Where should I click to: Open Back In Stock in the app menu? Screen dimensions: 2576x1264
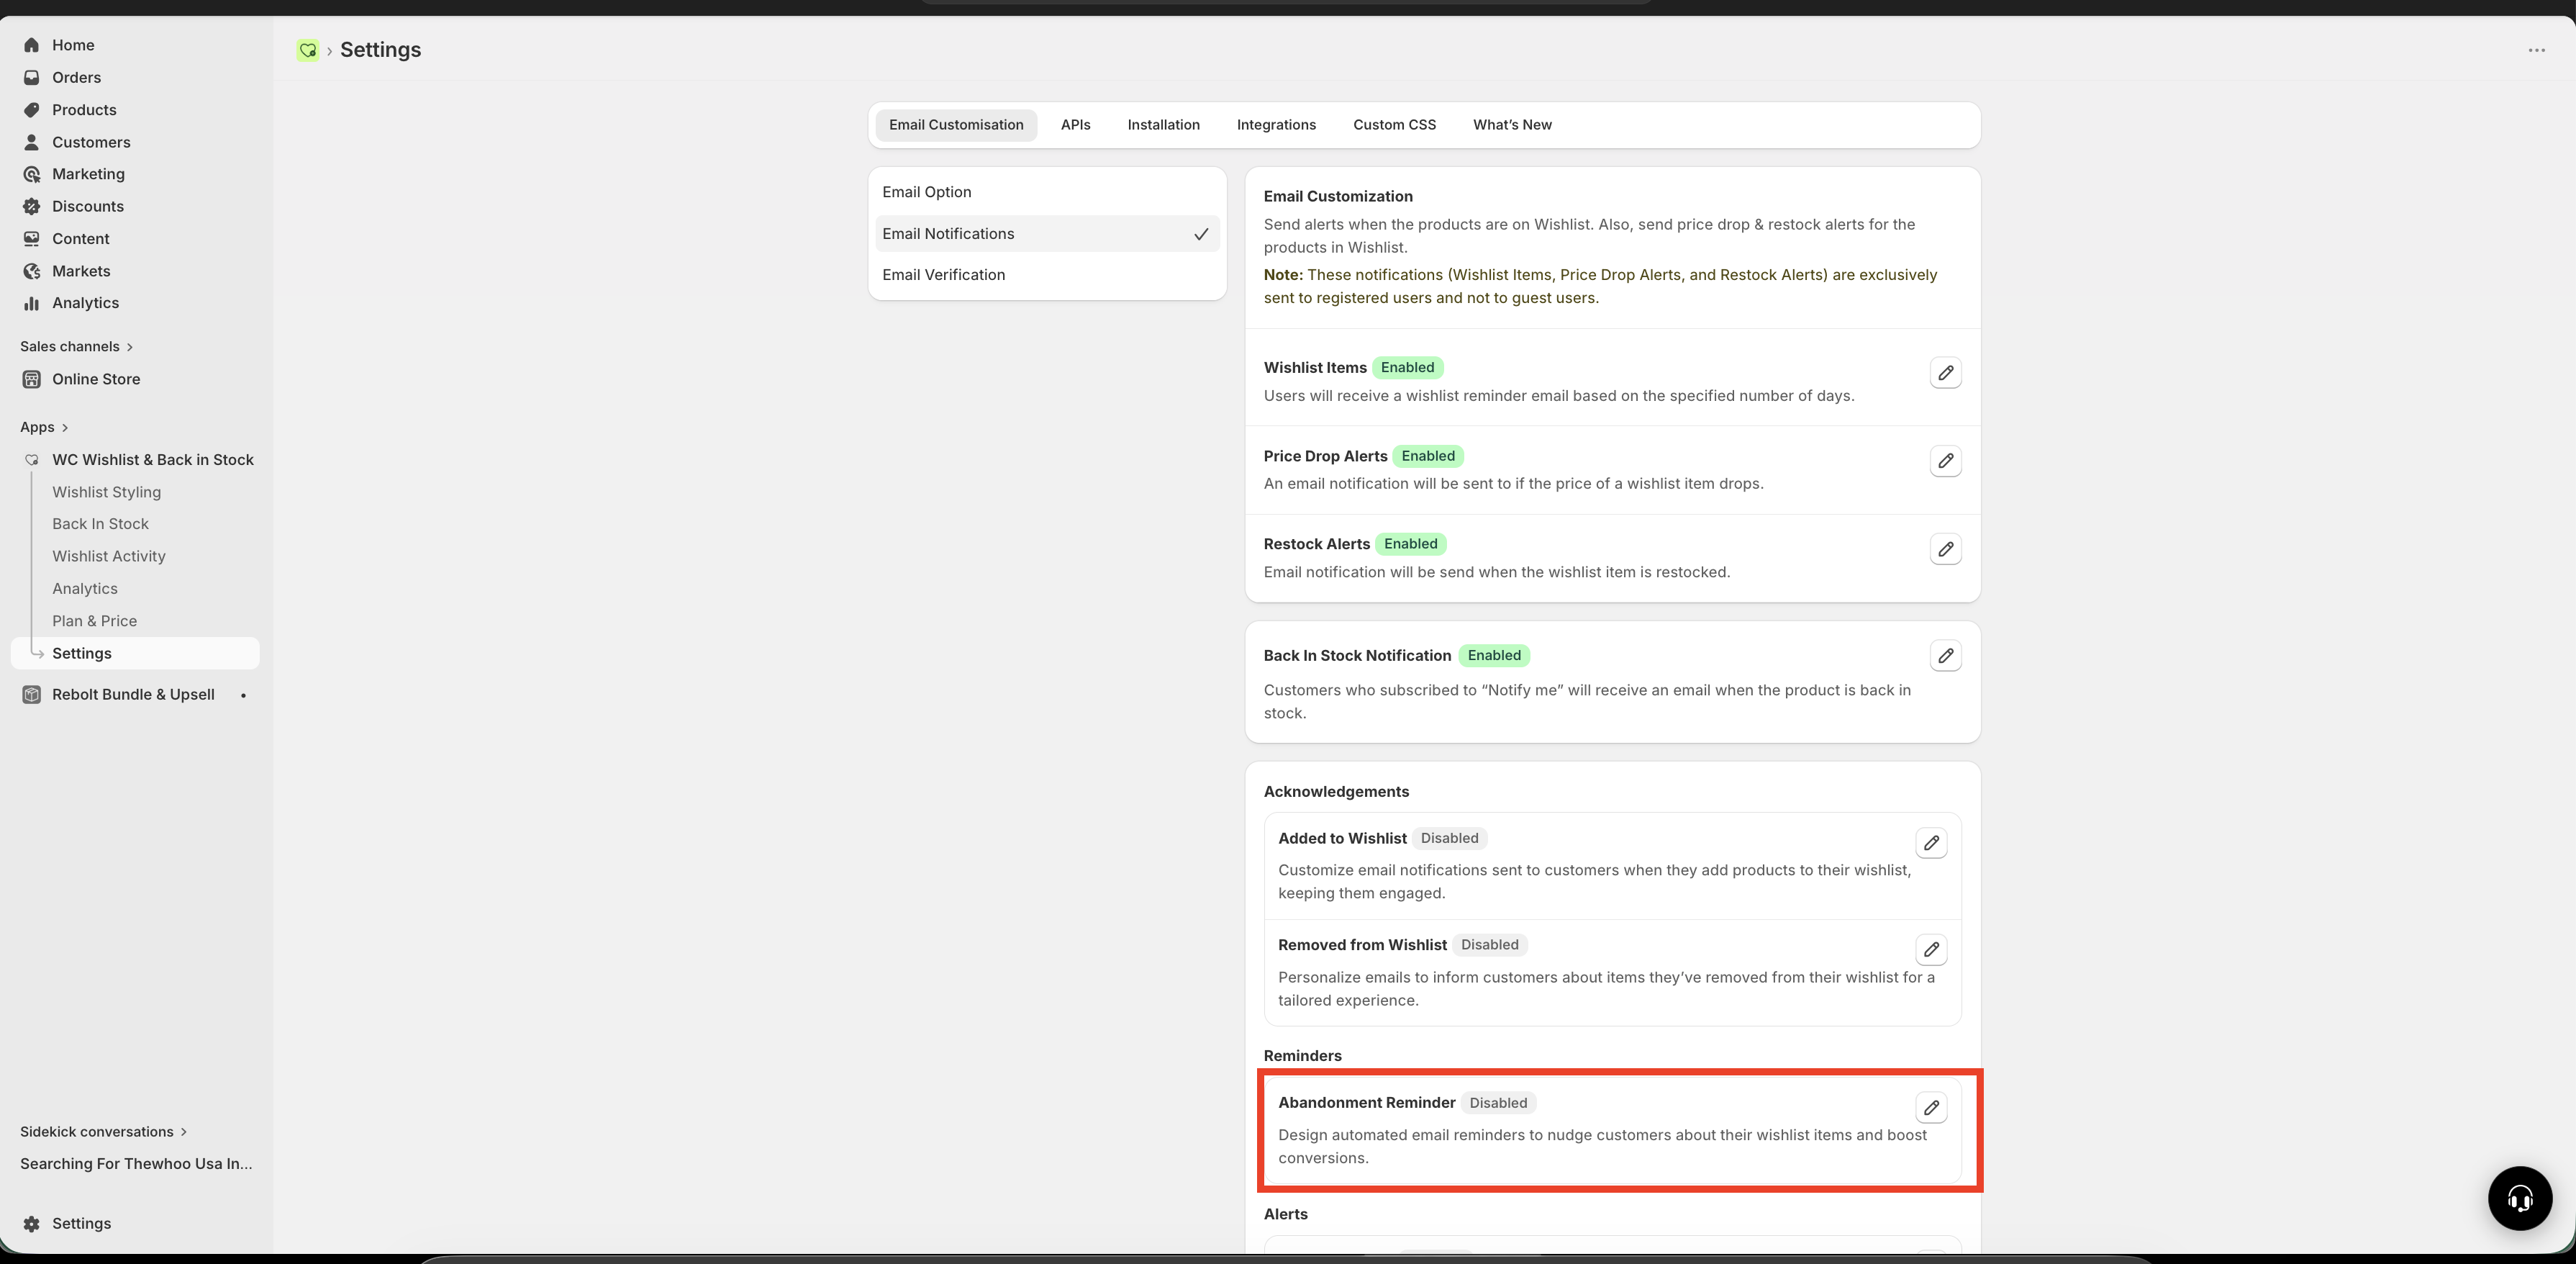(x=100, y=524)
